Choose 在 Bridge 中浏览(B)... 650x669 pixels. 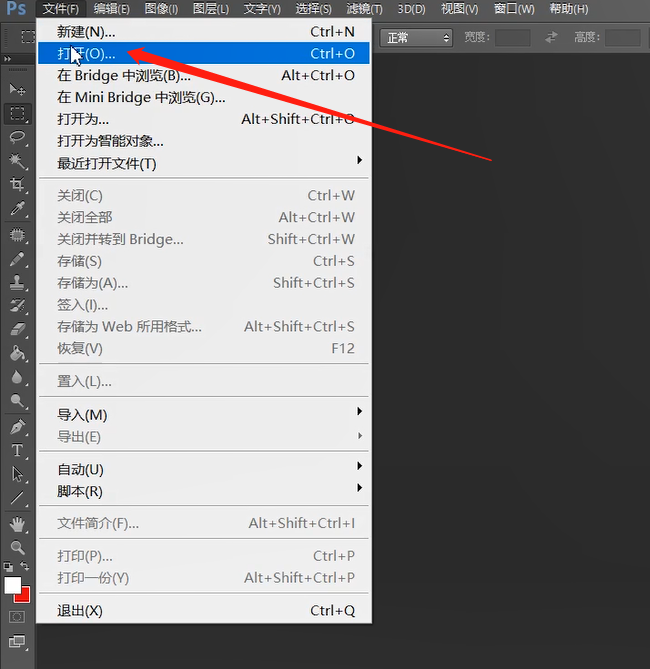click(204, 75)
